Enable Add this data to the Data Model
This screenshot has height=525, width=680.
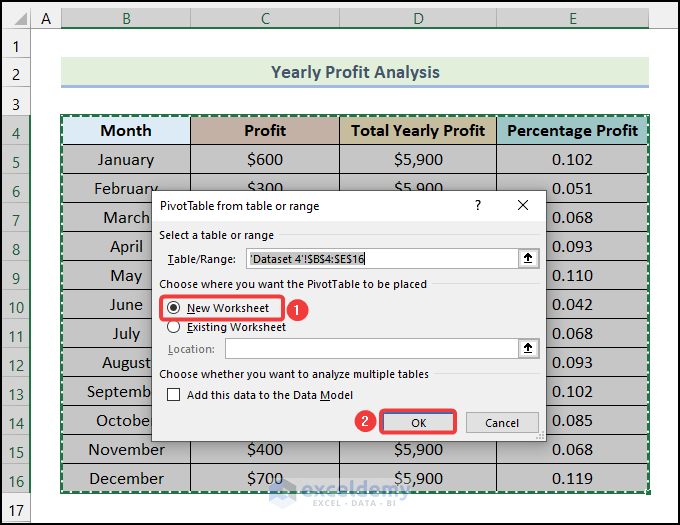(x=173, y=395)
